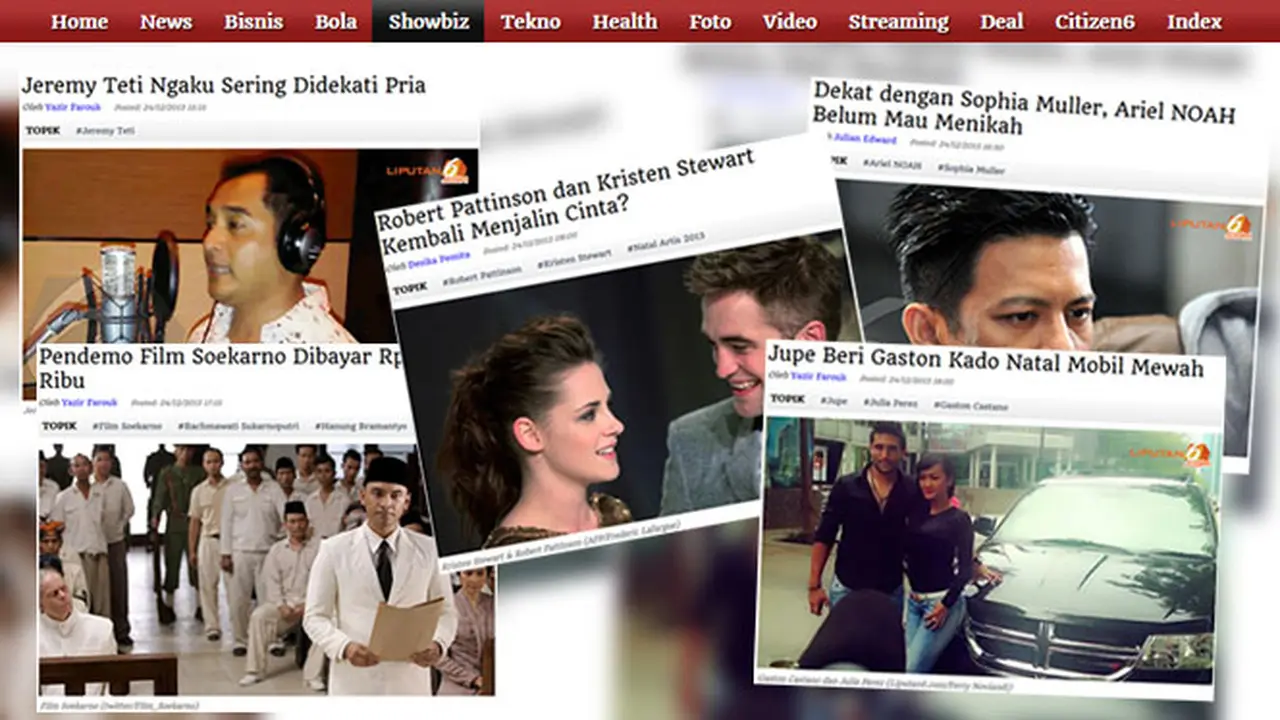
Task: Open the Jeremy Teti Ngaku Sering Didekati Pria headline
Action: [x=224, y=85]
